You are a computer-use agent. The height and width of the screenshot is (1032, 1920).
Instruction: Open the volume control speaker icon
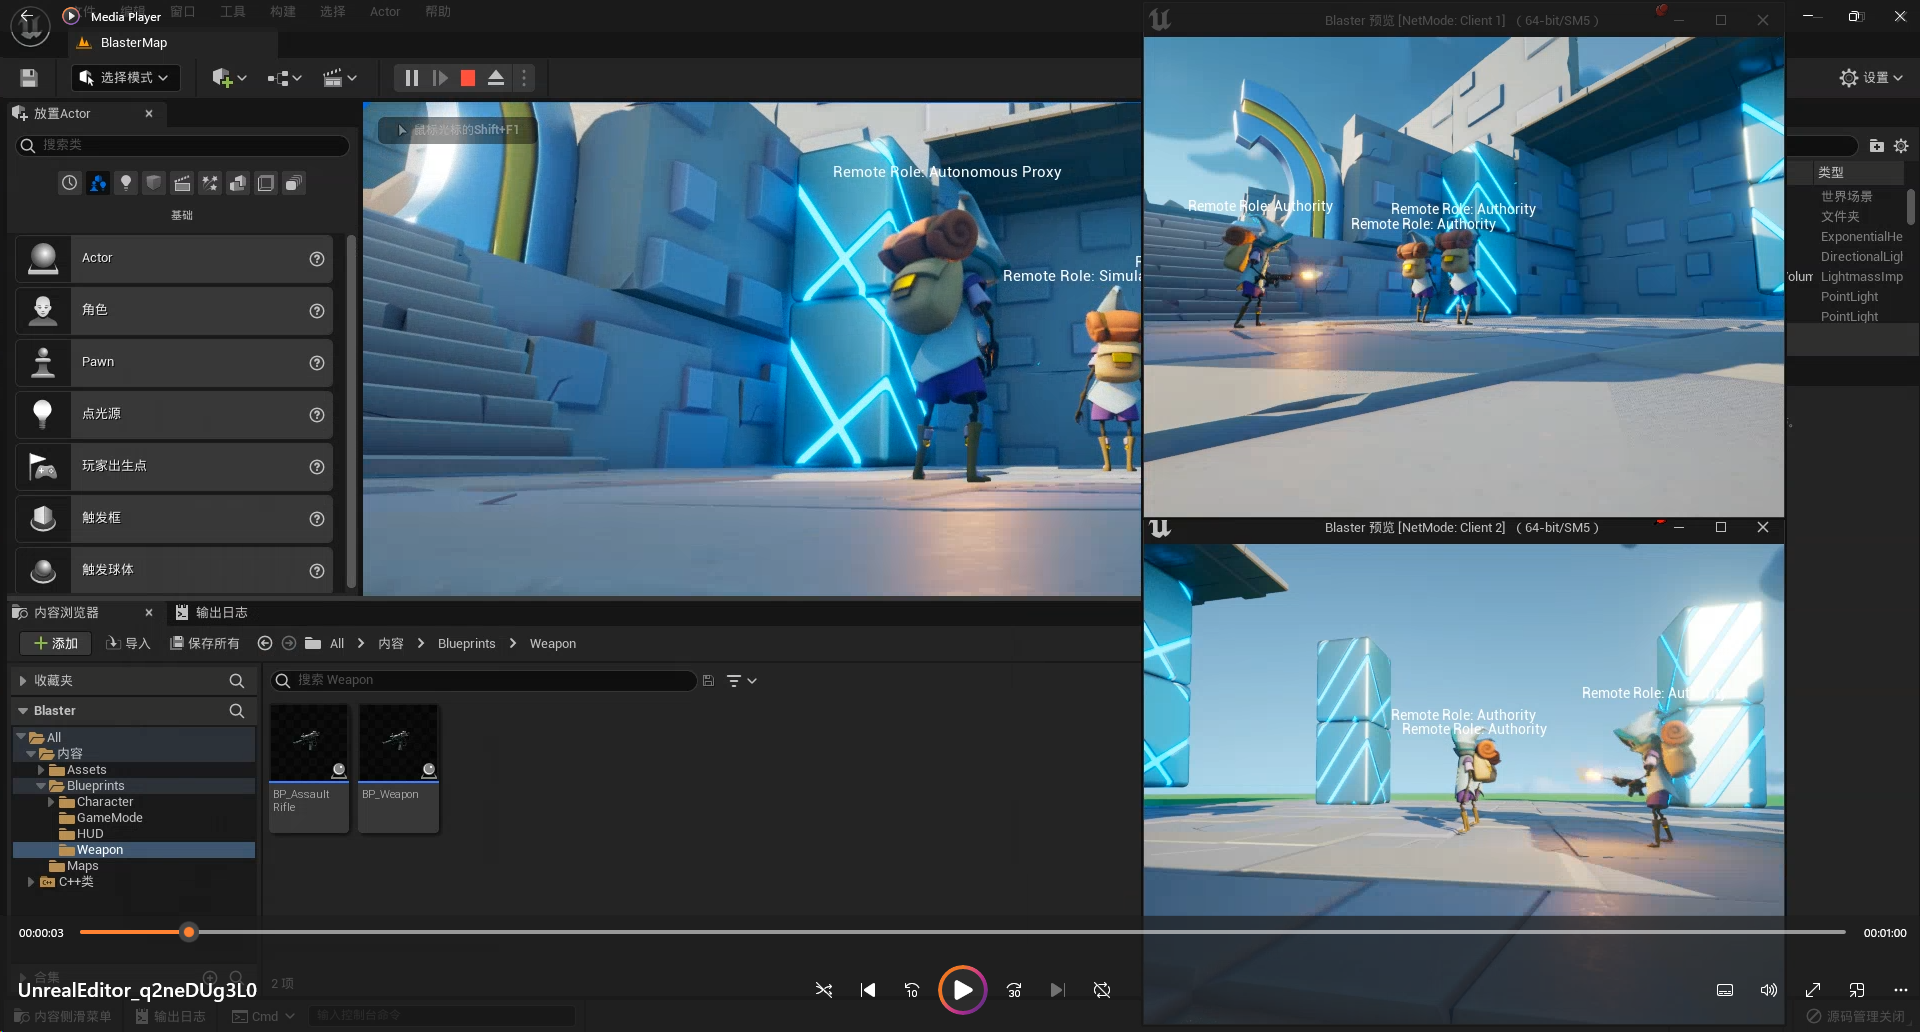1769,990
